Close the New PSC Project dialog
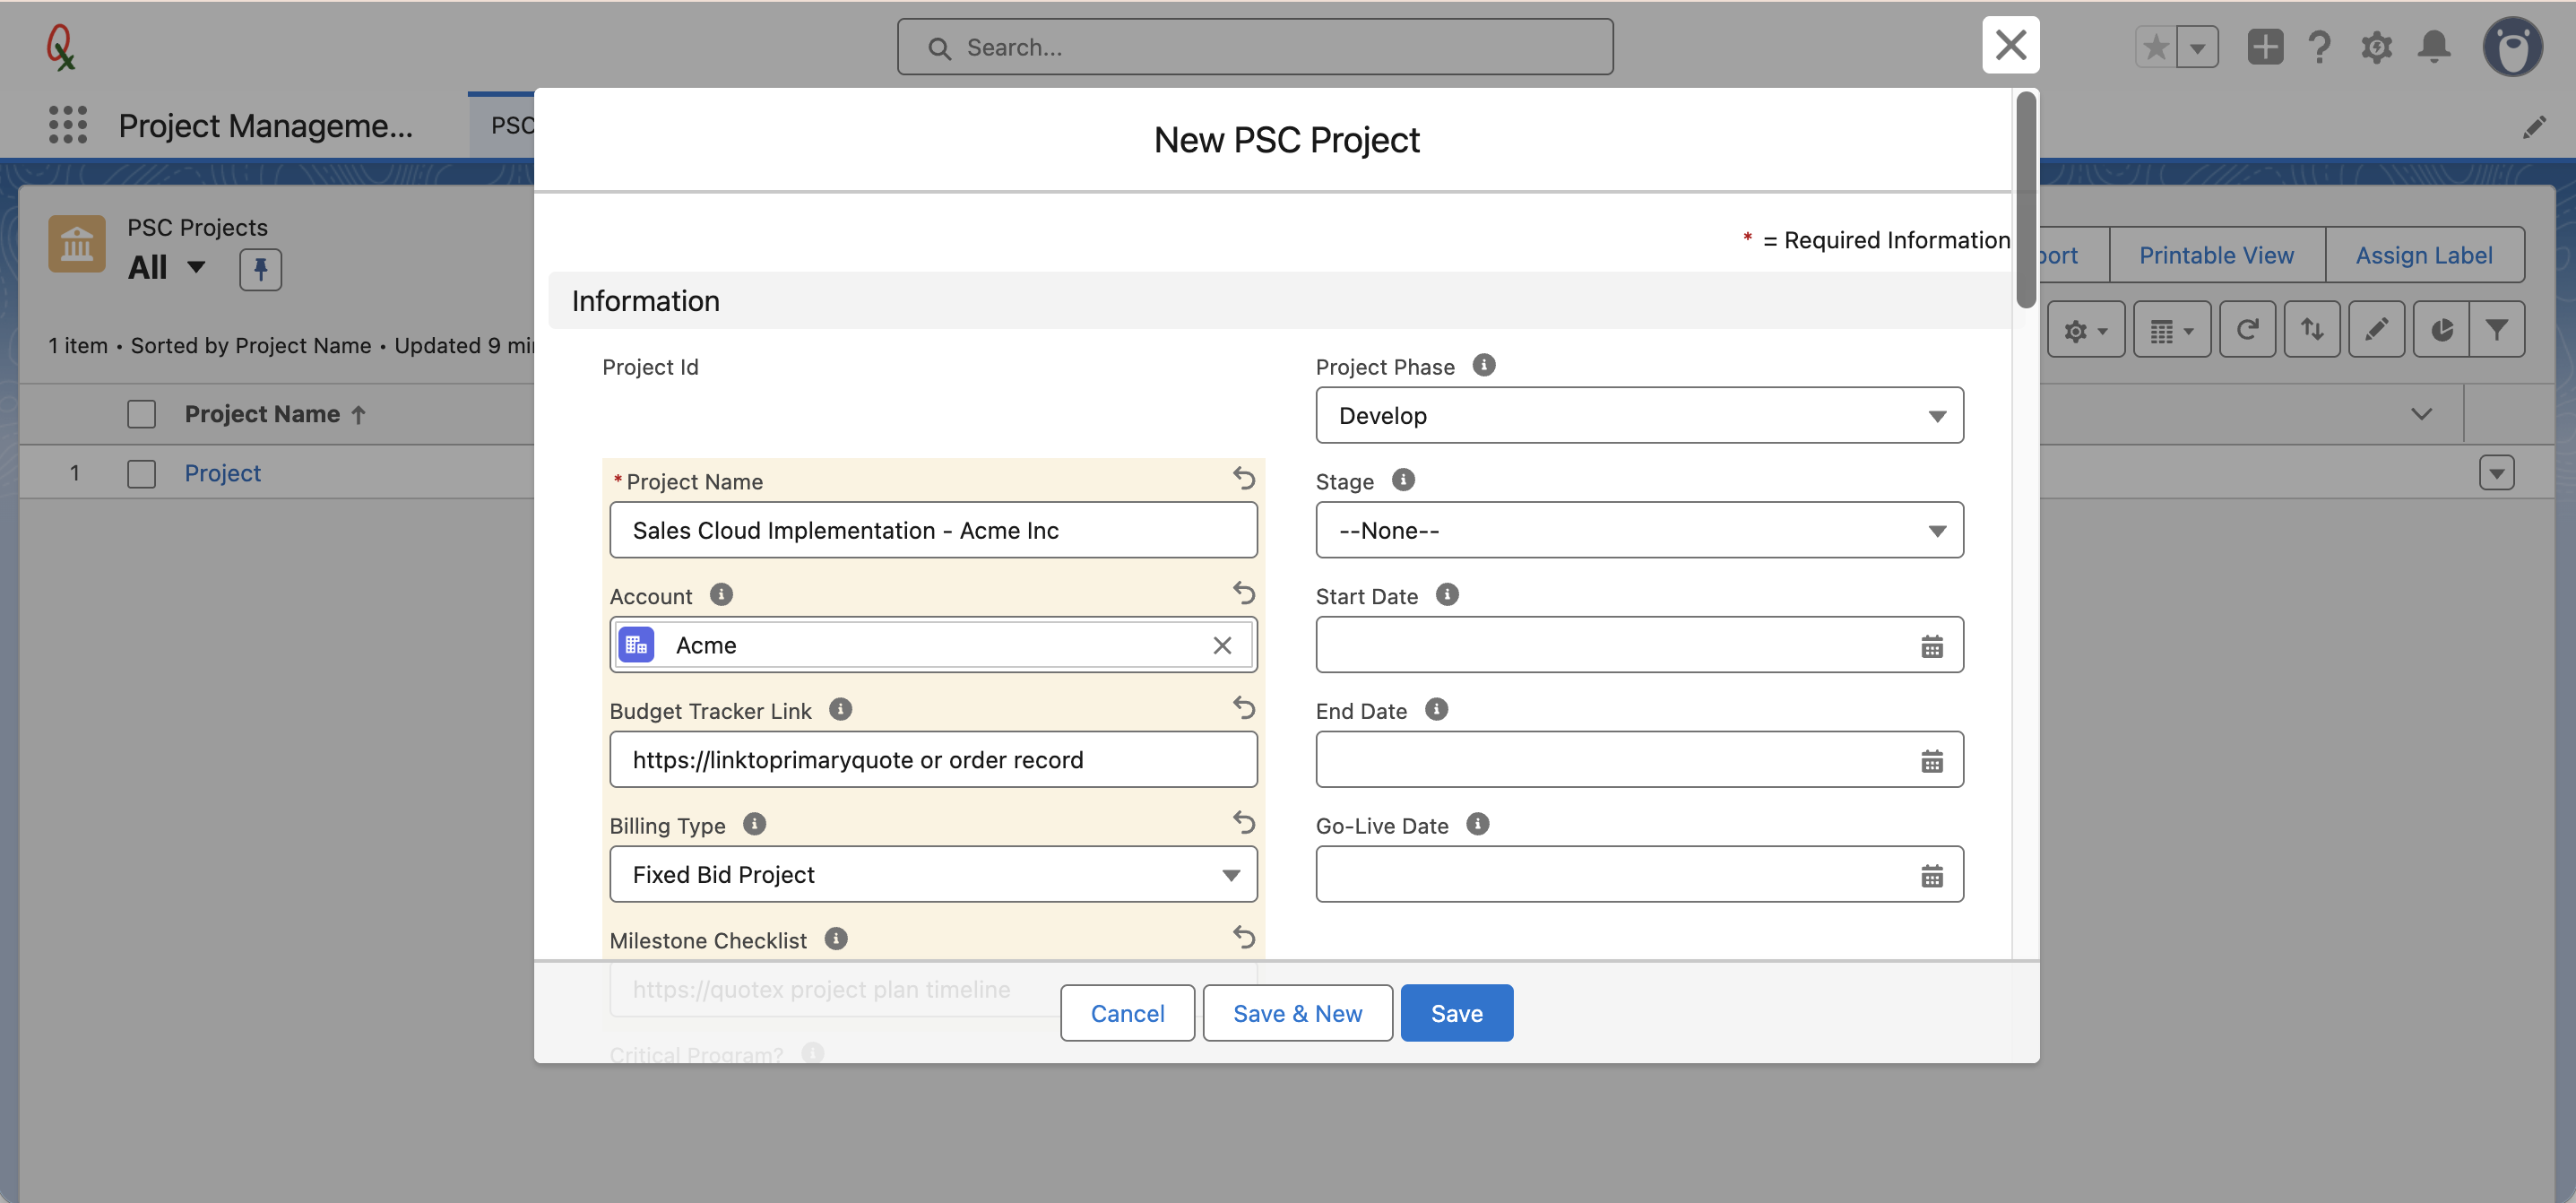The image size is (2576, 1203). 2010,45
